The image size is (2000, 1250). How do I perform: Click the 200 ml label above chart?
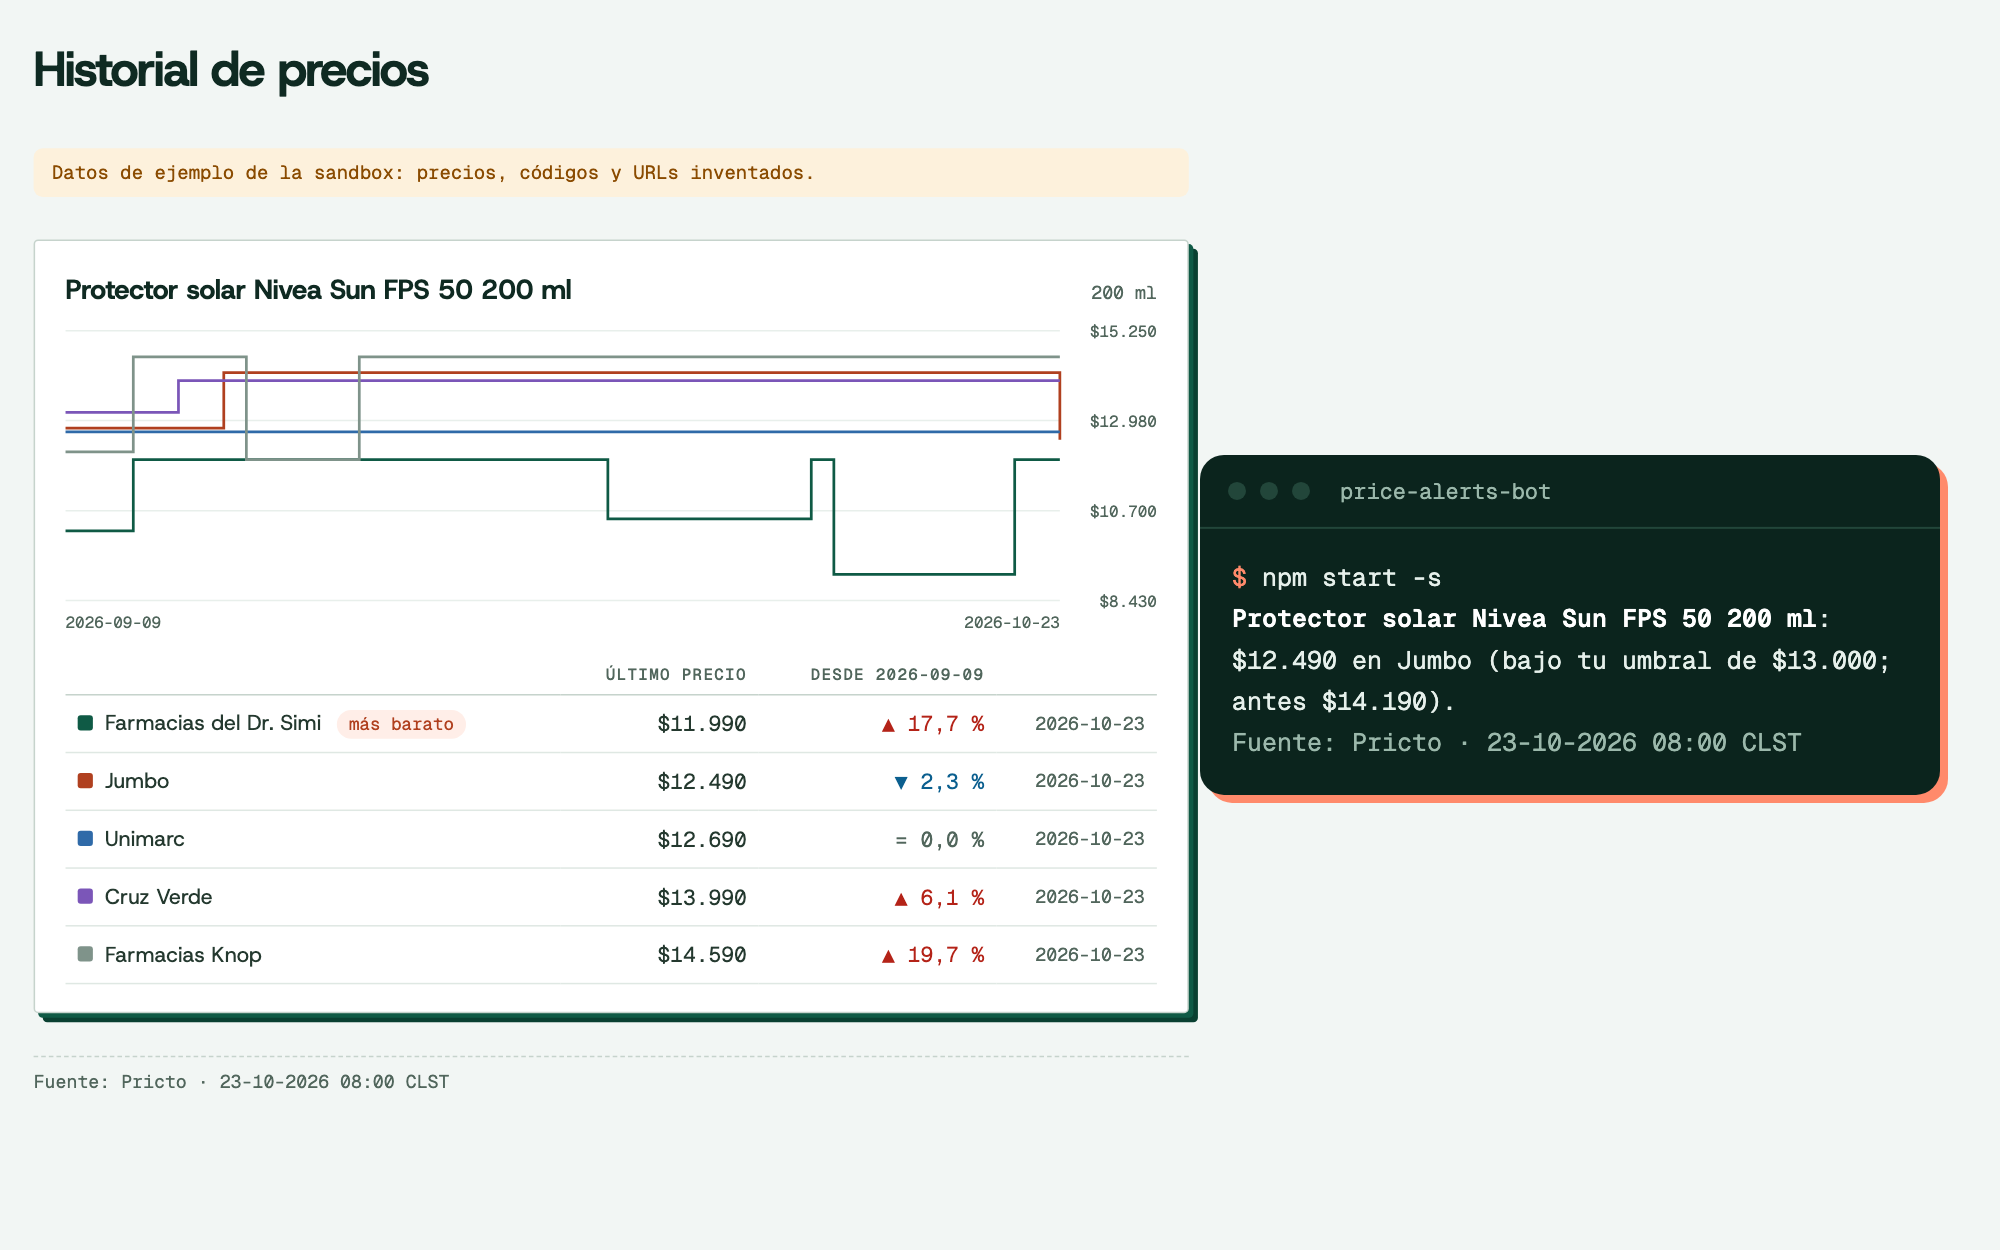tap(1123, 293)
